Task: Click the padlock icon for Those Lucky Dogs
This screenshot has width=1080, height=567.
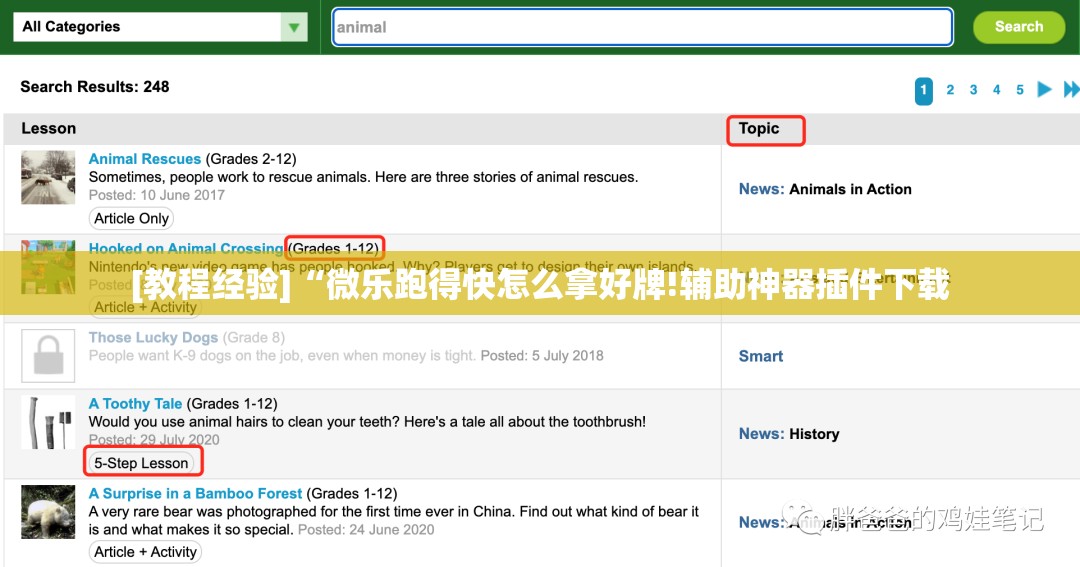Action: coord(48,355)
